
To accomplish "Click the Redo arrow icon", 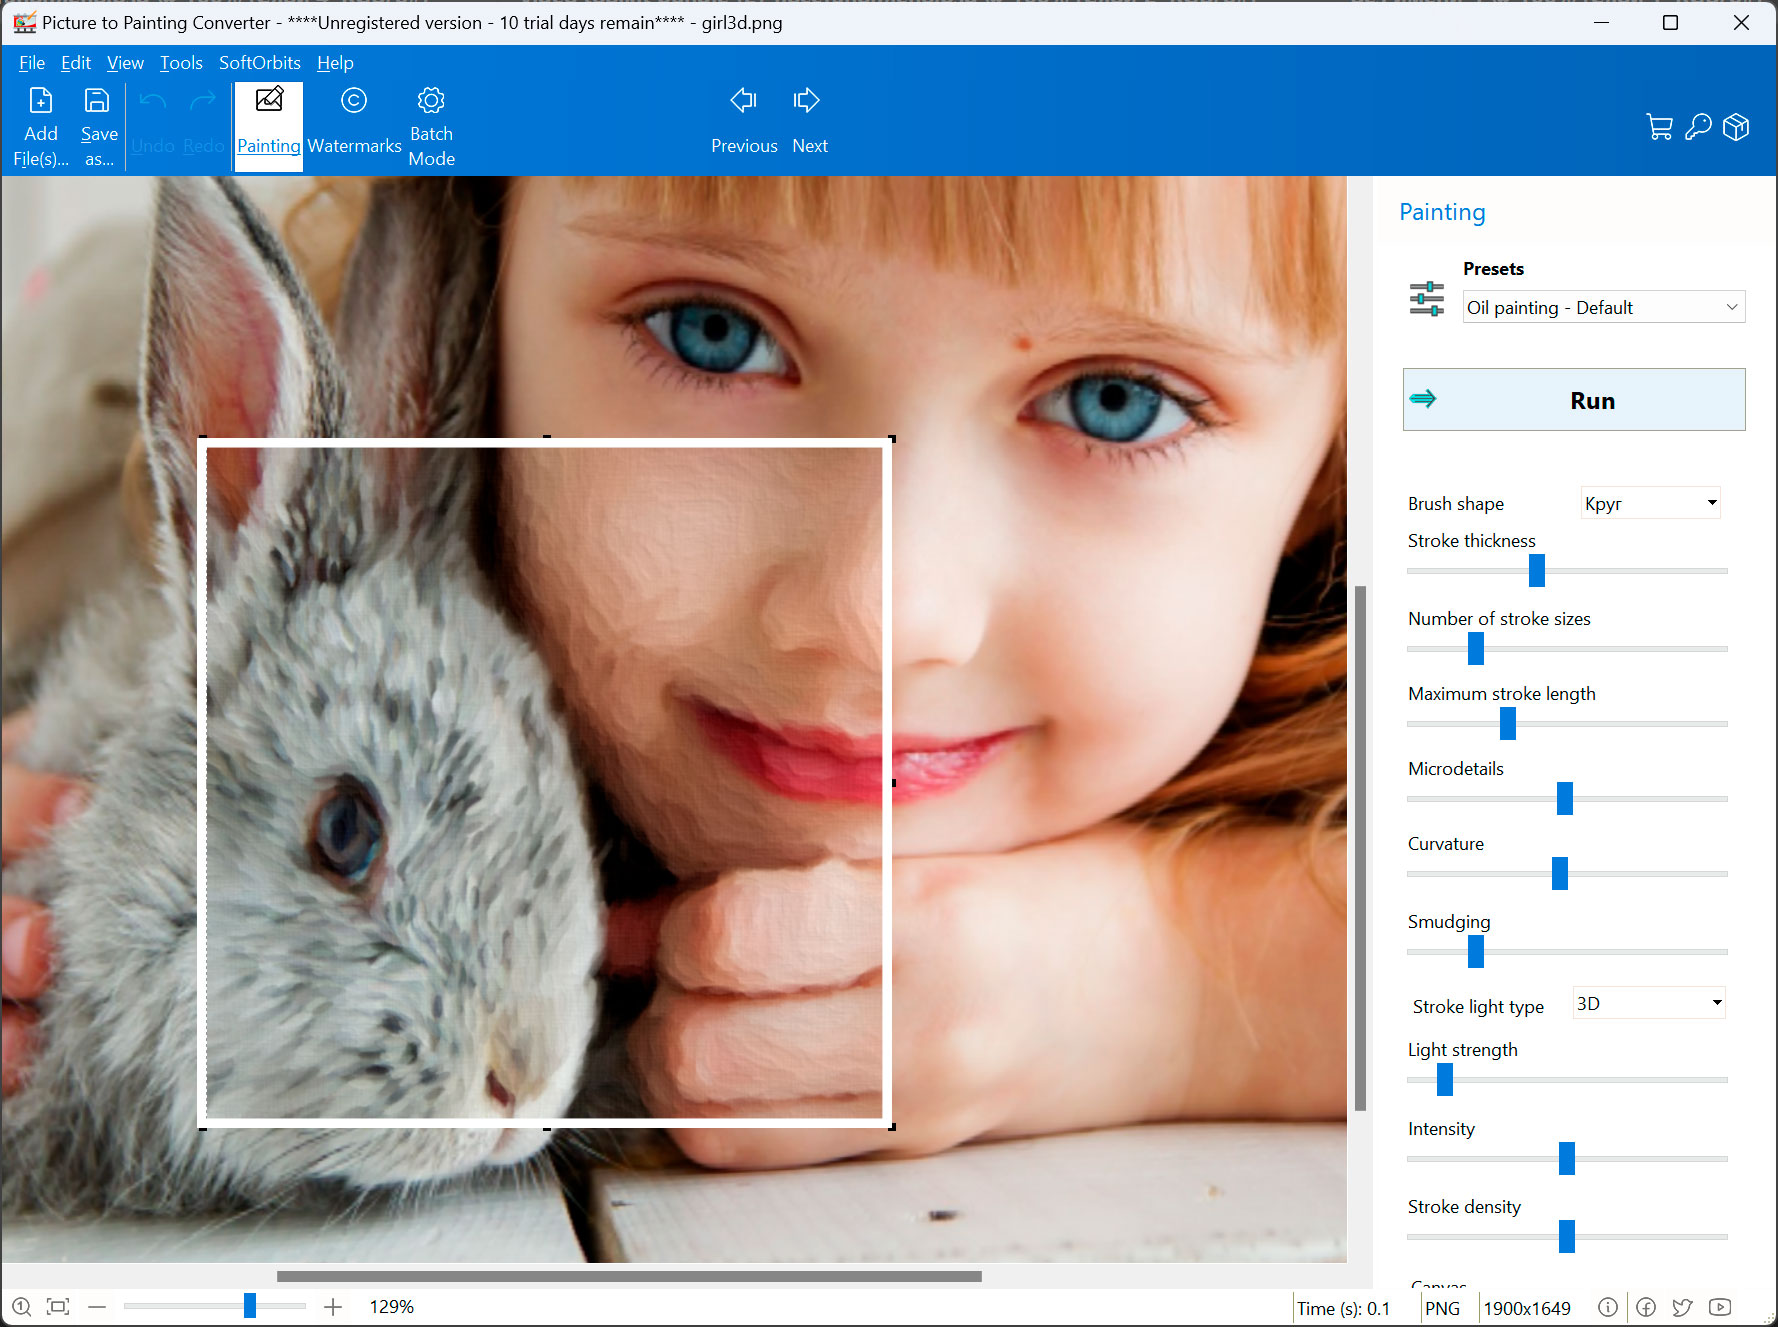I will (203, 101).
